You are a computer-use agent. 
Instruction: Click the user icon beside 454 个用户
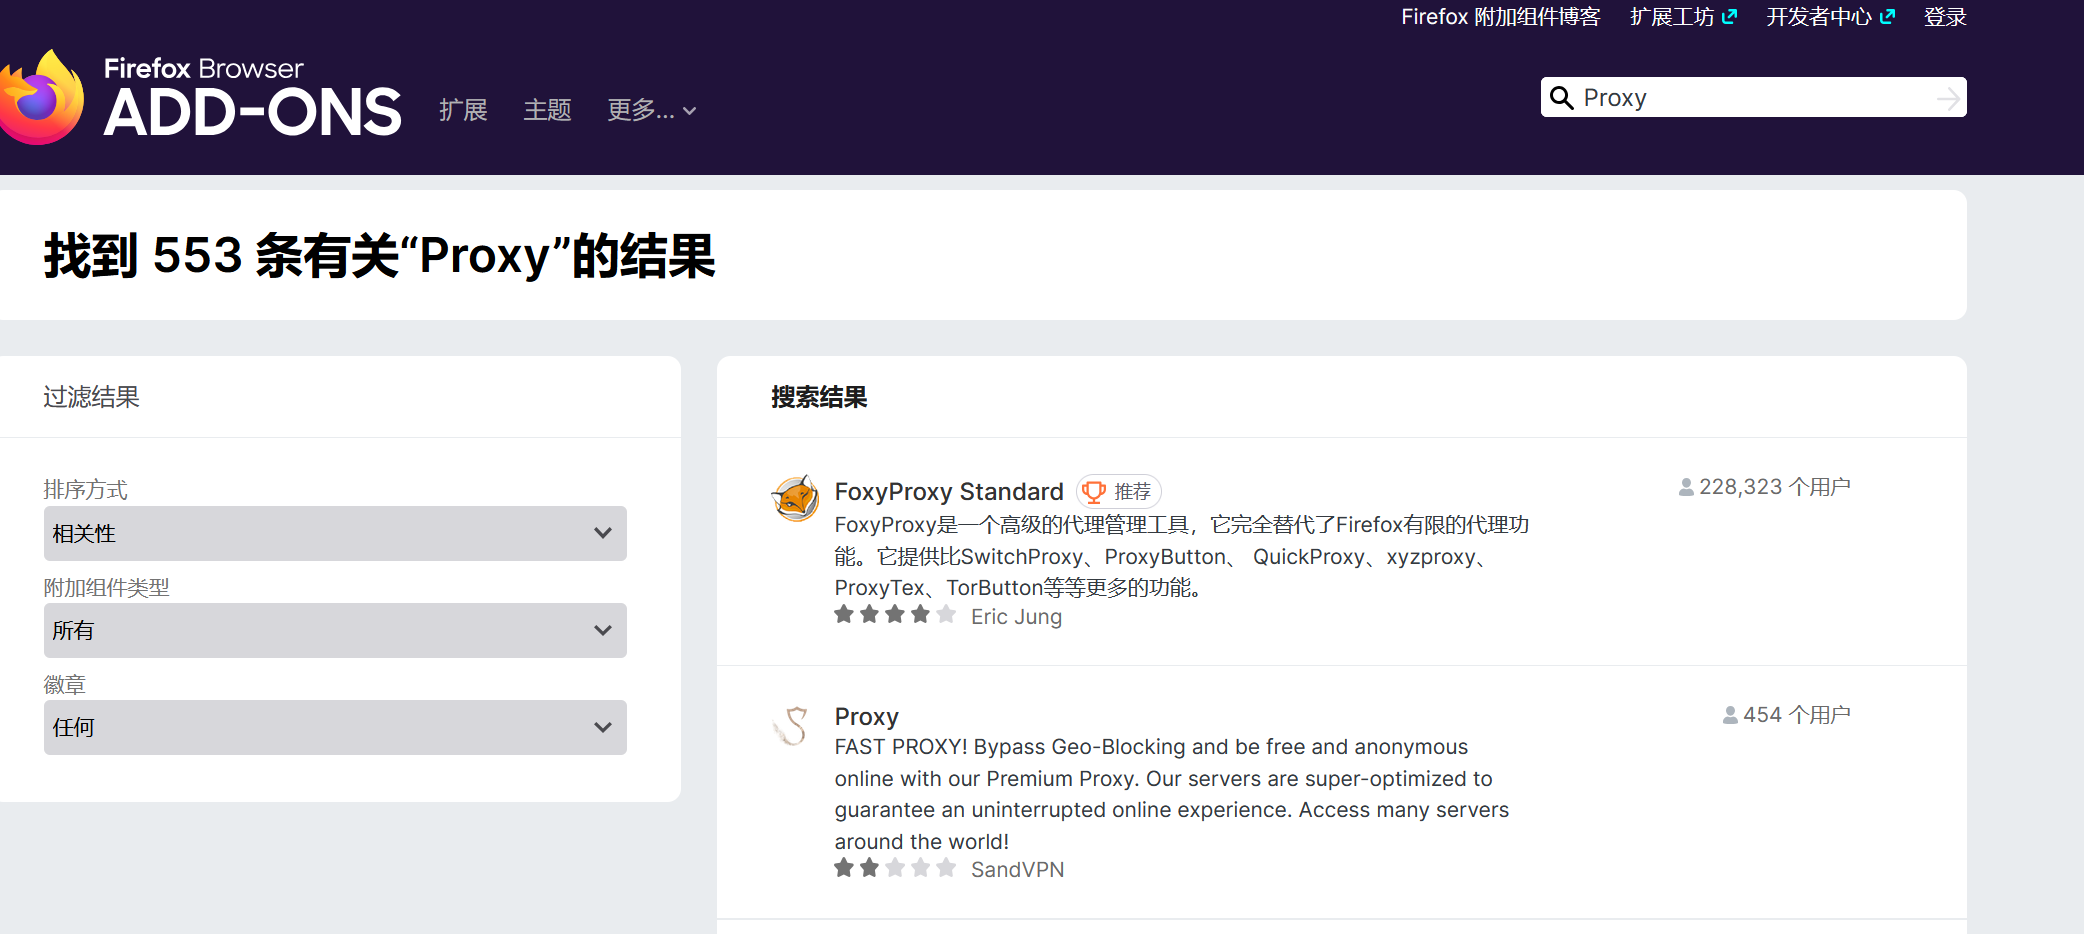click(1730, 715)
